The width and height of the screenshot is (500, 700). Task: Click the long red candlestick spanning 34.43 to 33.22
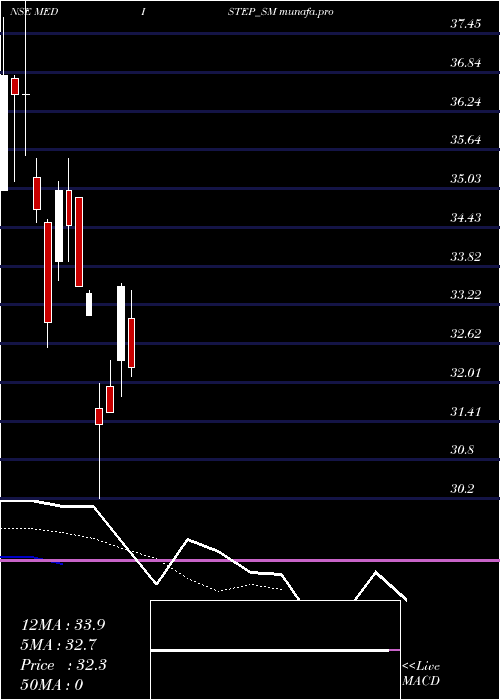(48, 272)
